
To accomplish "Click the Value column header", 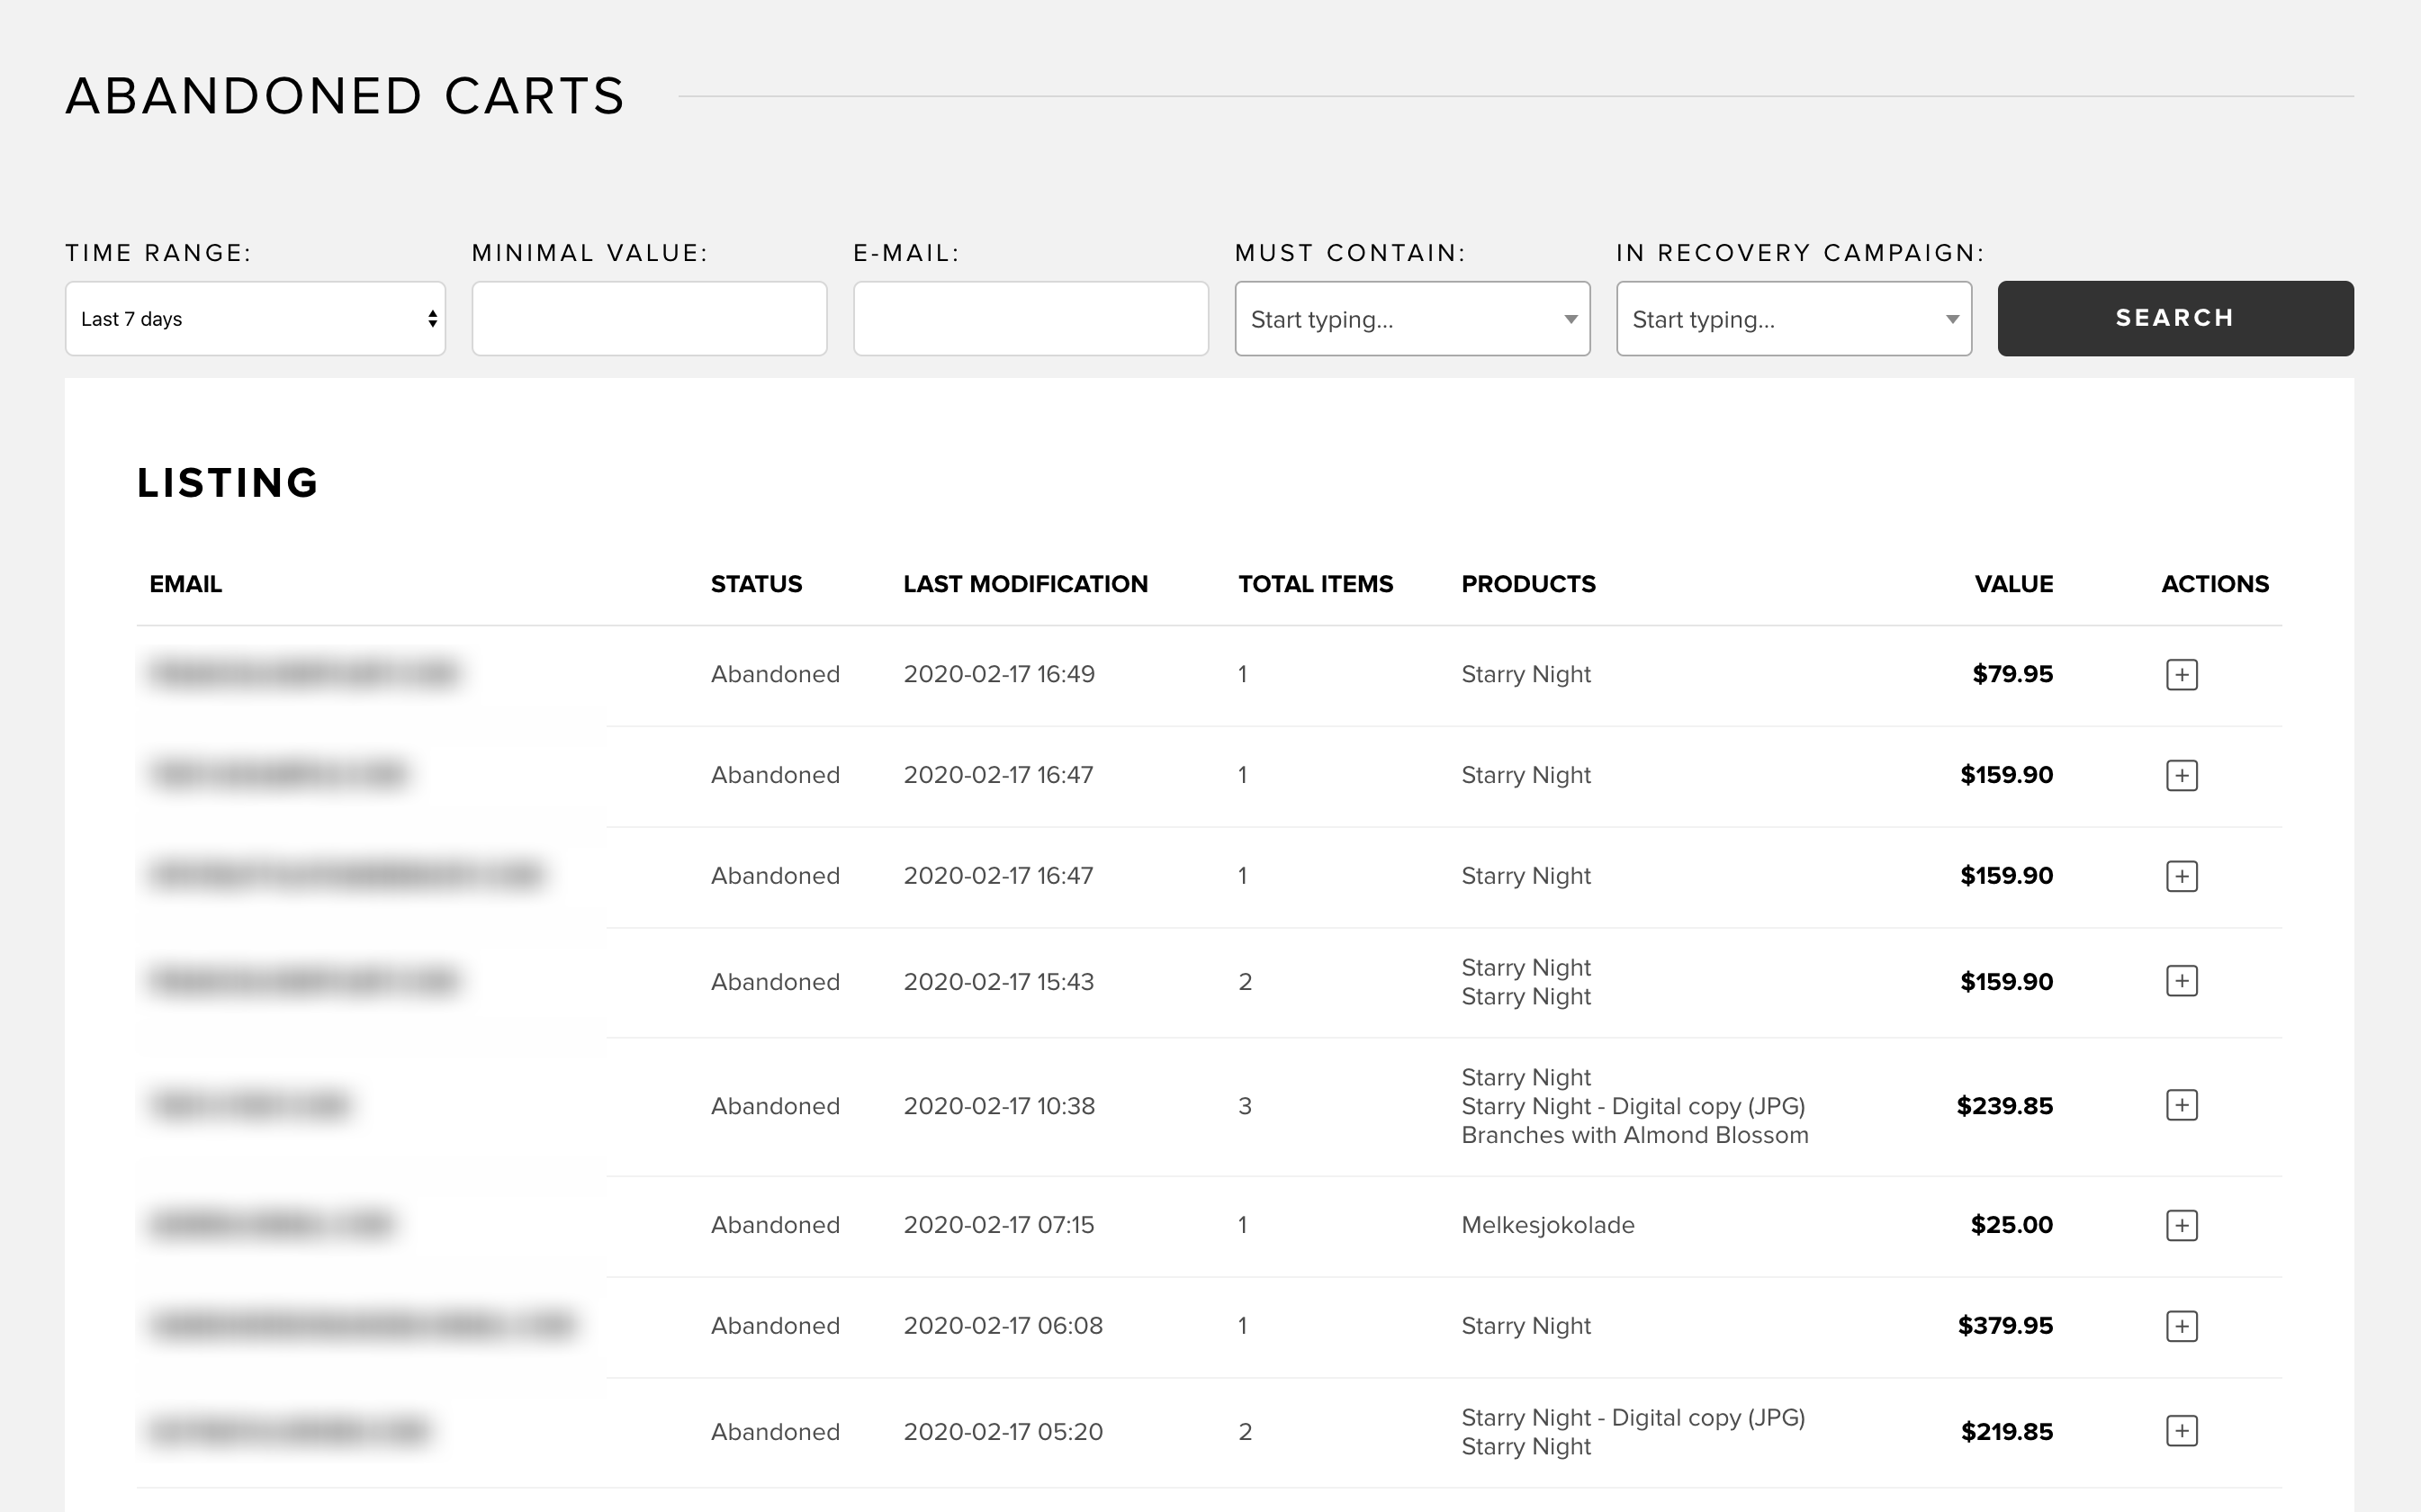I will (x=2013, y=584).
